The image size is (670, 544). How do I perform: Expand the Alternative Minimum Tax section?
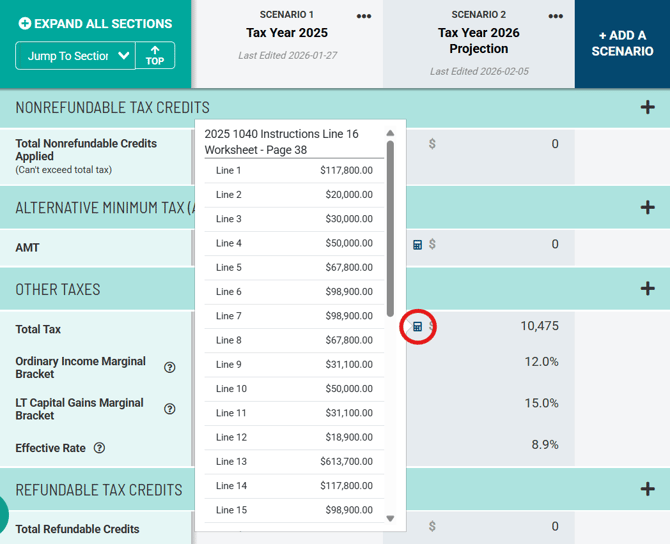647,208
